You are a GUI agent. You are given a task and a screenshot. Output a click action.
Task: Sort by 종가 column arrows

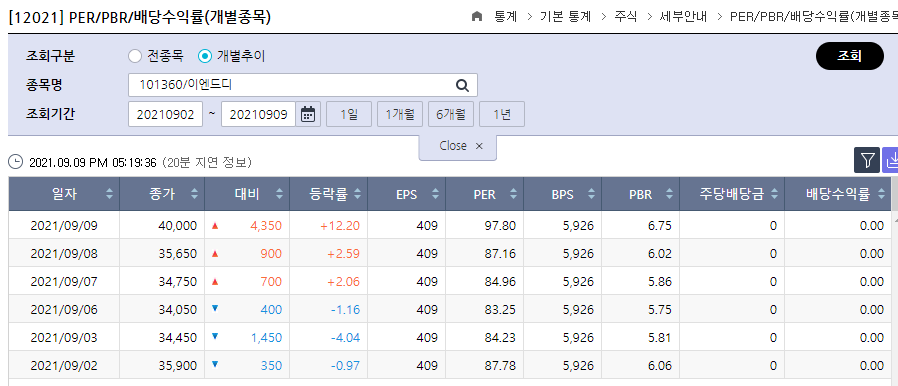tap(195, 194)
